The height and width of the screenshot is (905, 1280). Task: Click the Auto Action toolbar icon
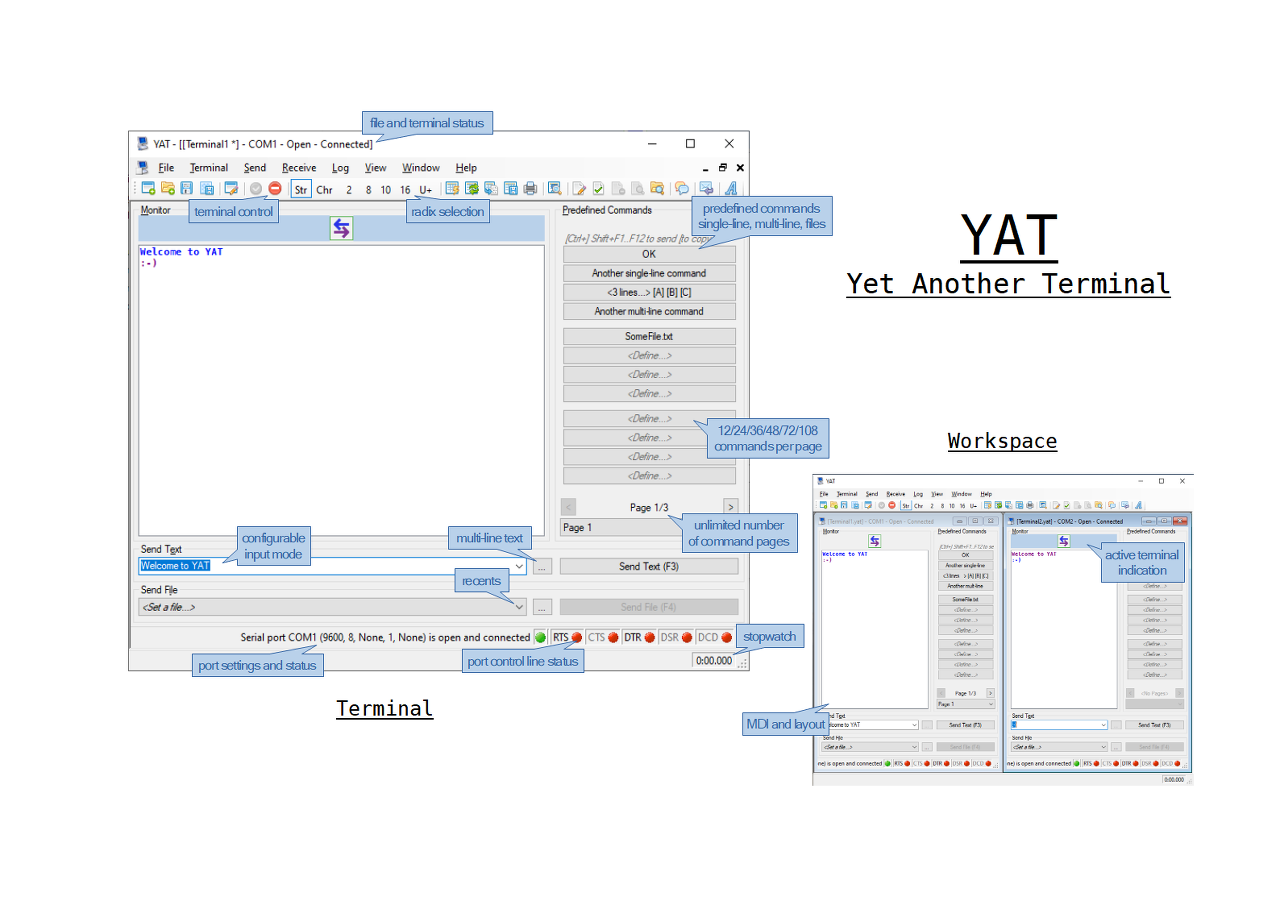706,188
